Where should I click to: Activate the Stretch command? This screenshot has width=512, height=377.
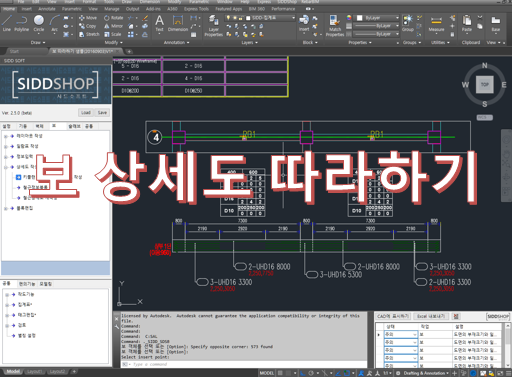tap(89, 34)
